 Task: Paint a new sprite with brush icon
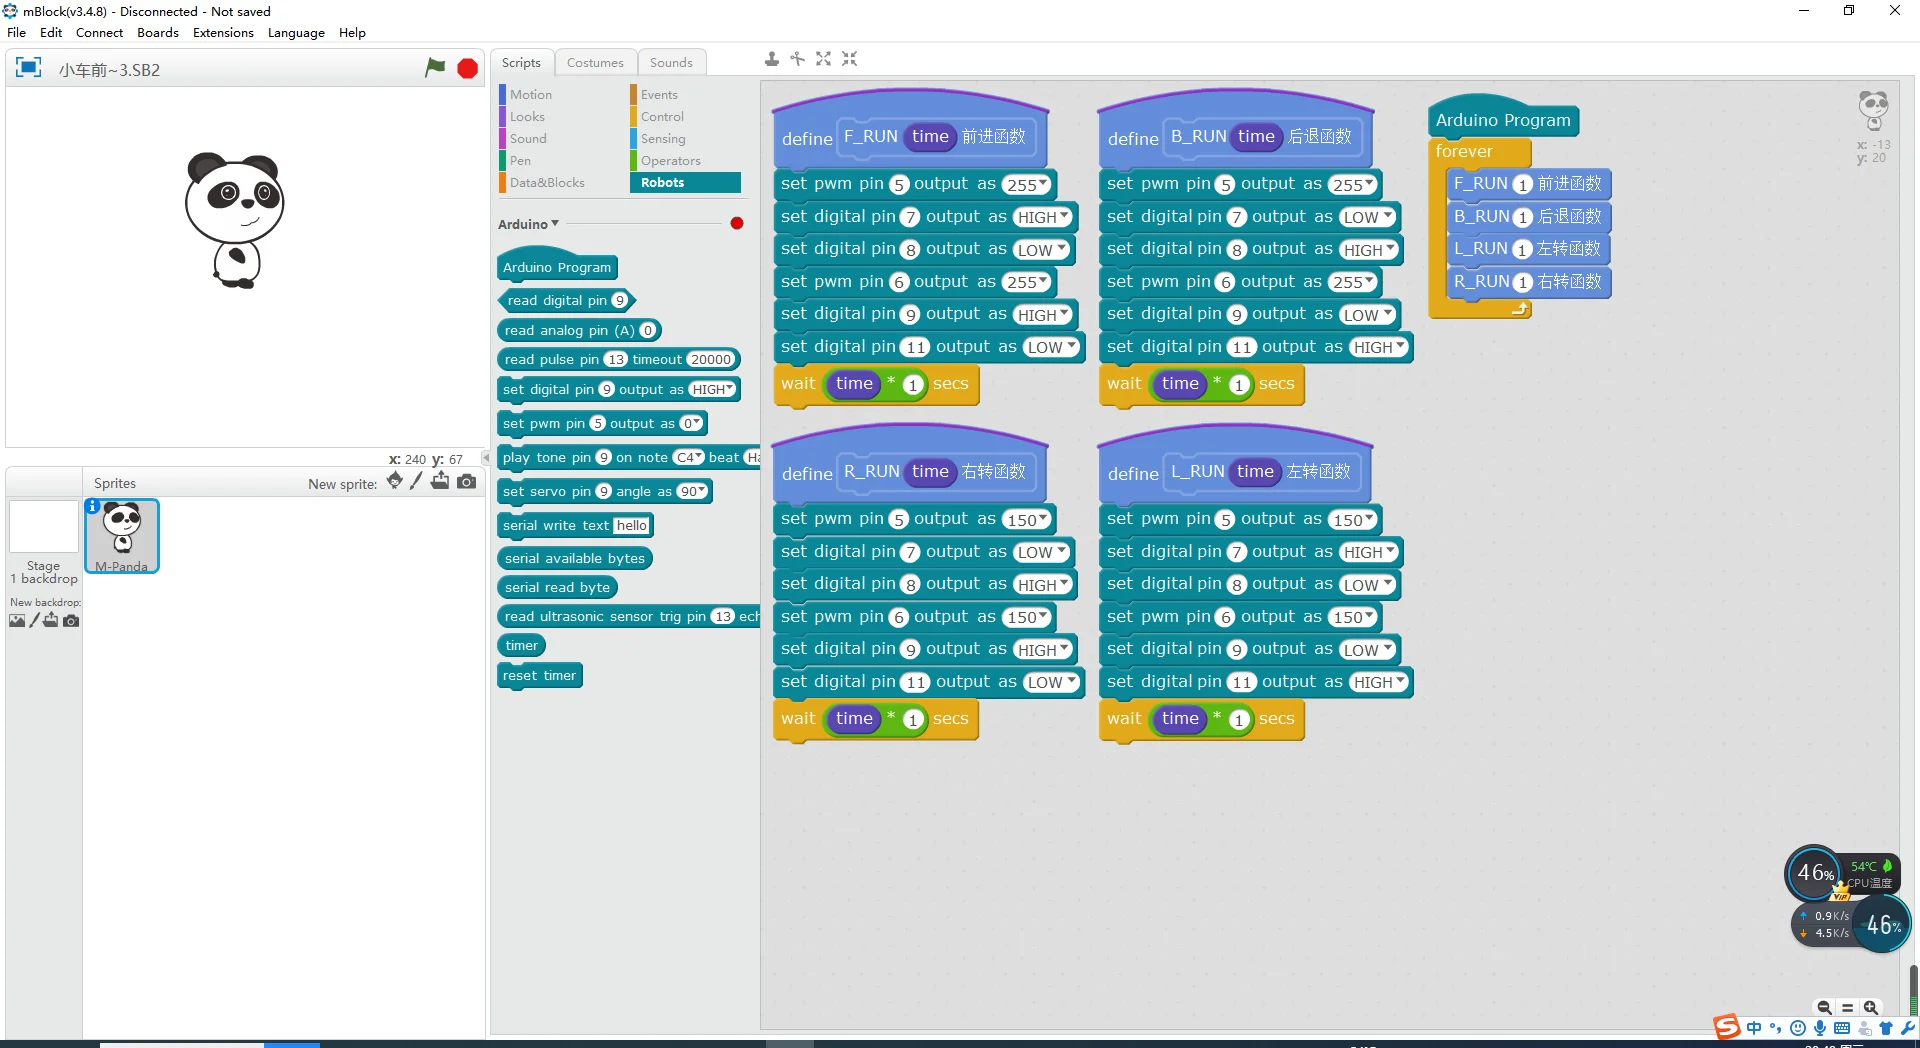pos(416,482)
